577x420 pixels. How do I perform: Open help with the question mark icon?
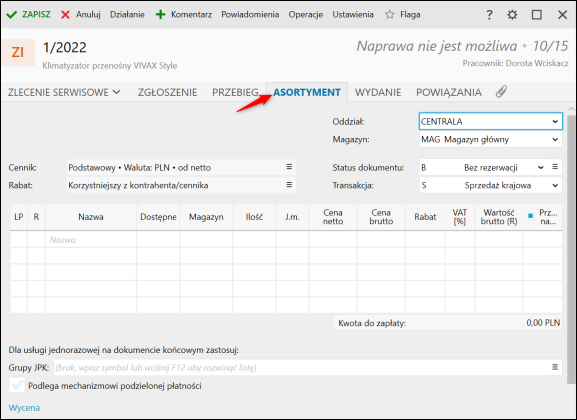click(489, 15)
